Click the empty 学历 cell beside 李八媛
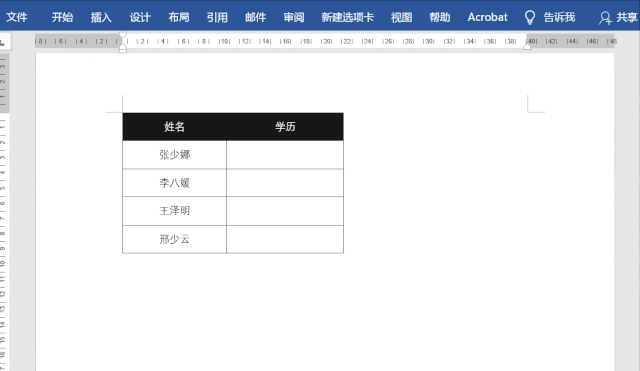The height and width of the screenshot is (371, 640). (x=285, y=183)
